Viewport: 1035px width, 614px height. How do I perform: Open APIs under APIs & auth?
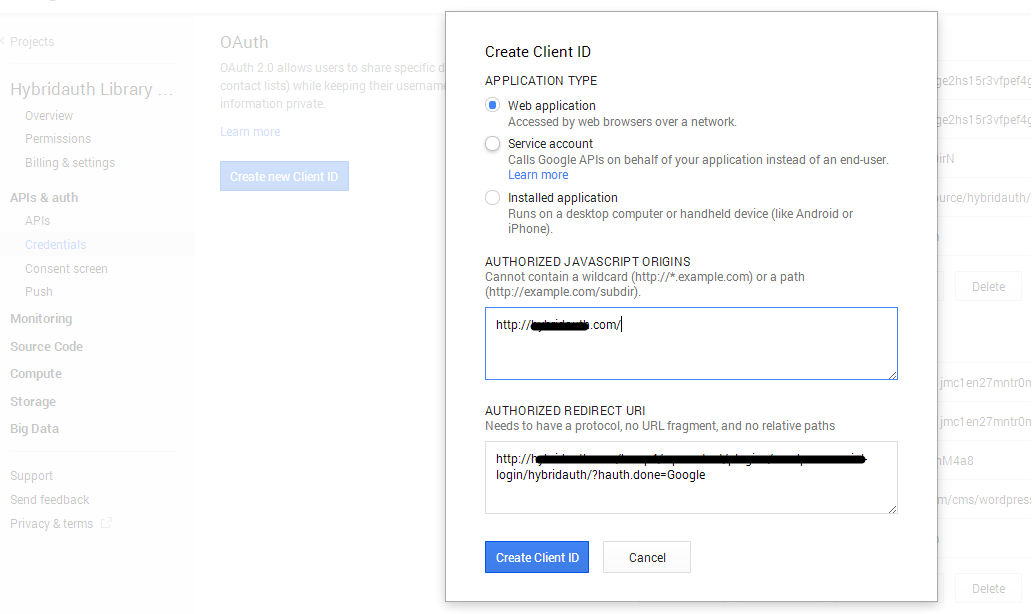tap(38, 221)
